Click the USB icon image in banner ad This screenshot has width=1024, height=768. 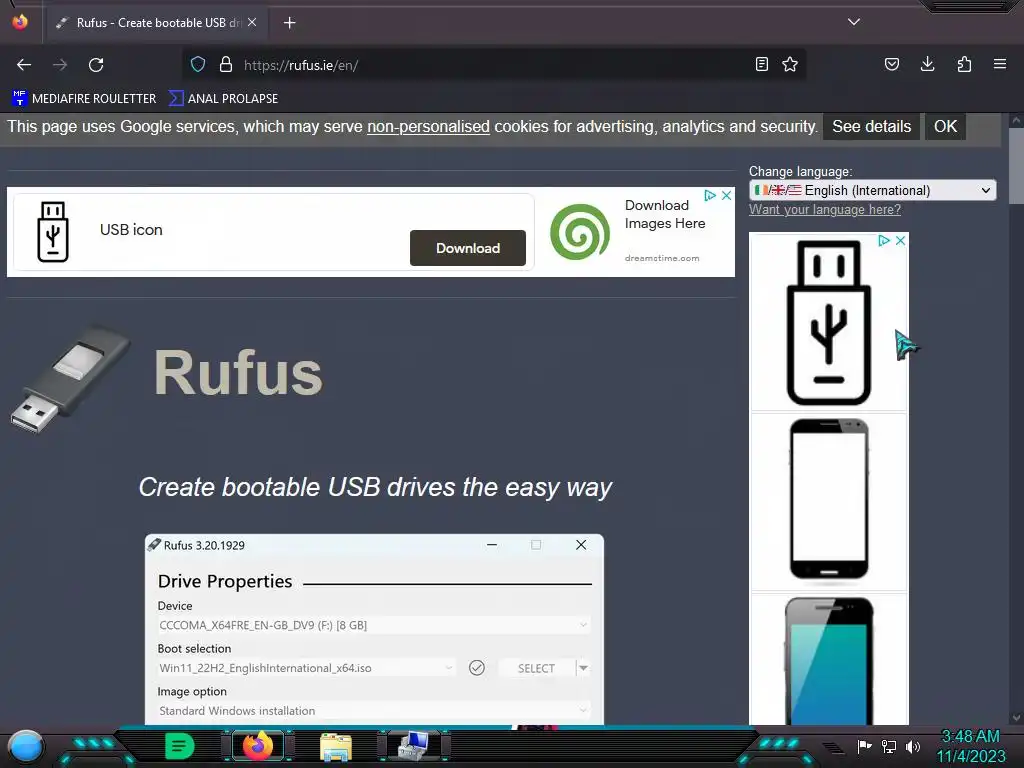coord(53,232)
